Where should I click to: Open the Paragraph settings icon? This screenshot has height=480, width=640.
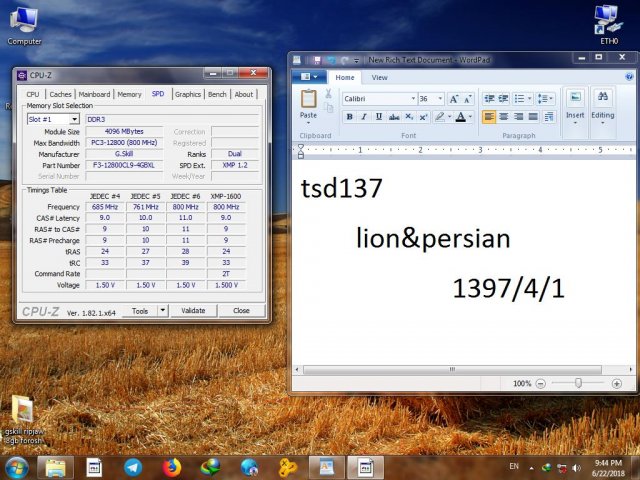[x=549, y=117]
